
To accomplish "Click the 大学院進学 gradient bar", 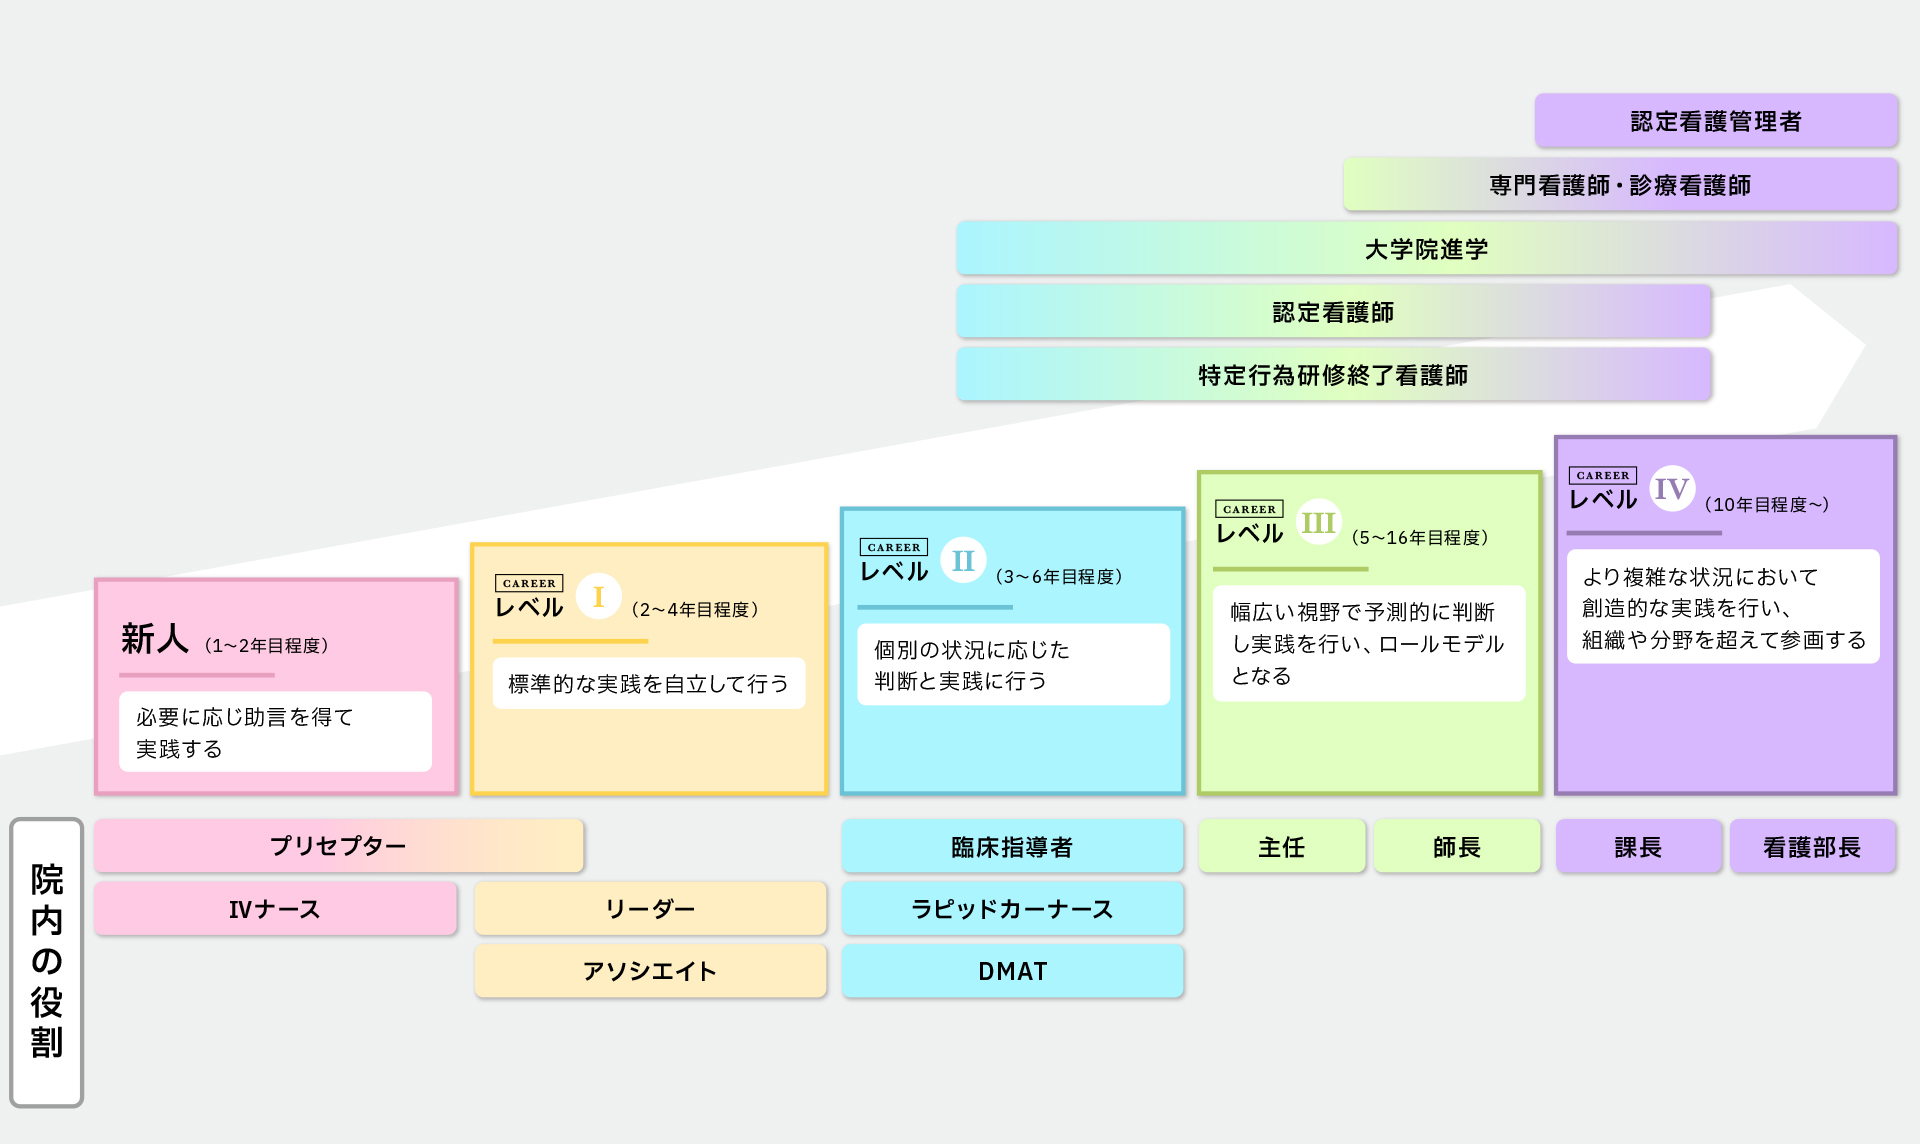I will [1426, 249].
